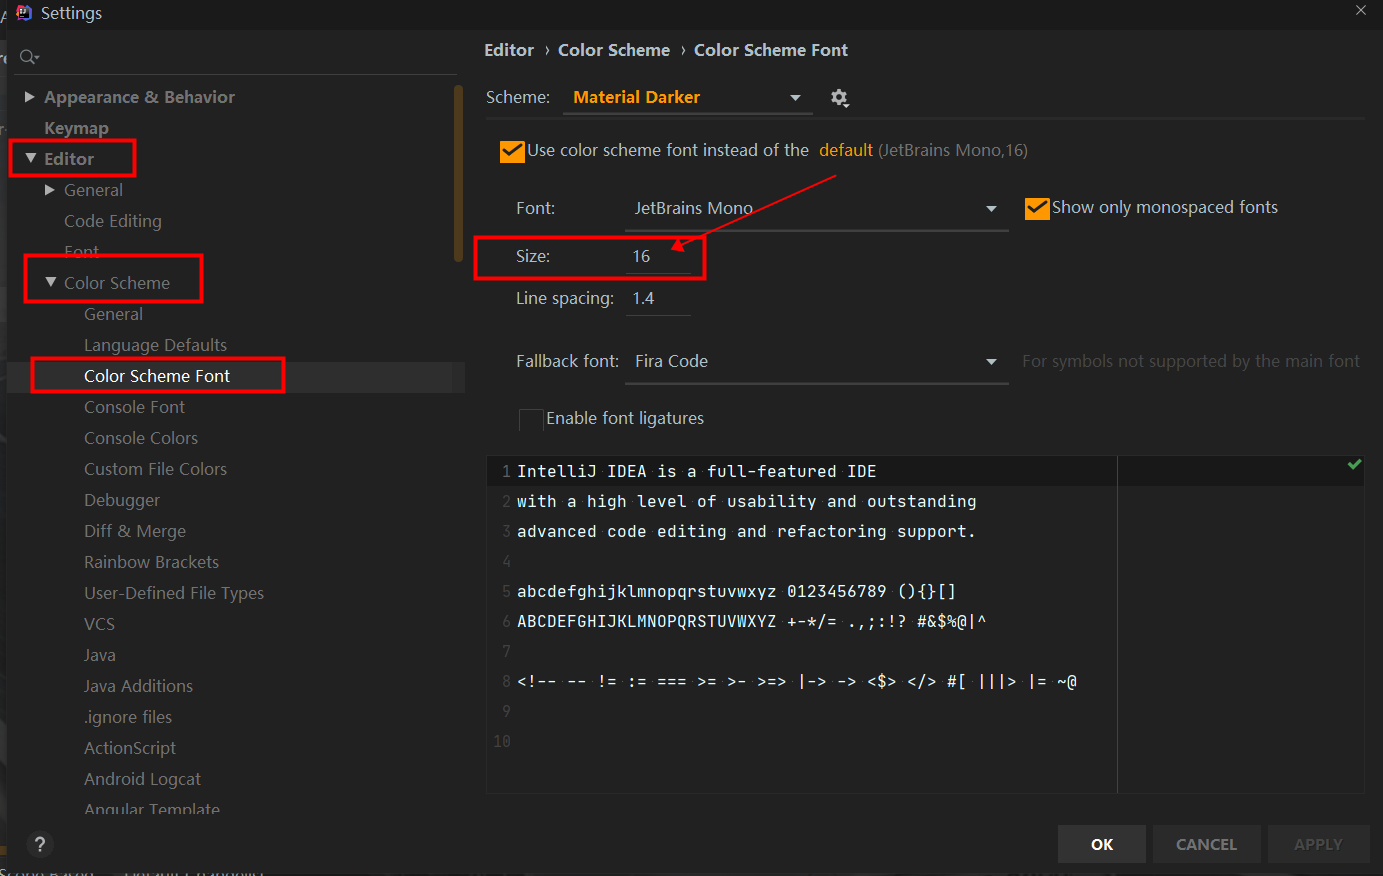Select Java color scheme item
The image size is (1383, 876).
click(100, 655)
